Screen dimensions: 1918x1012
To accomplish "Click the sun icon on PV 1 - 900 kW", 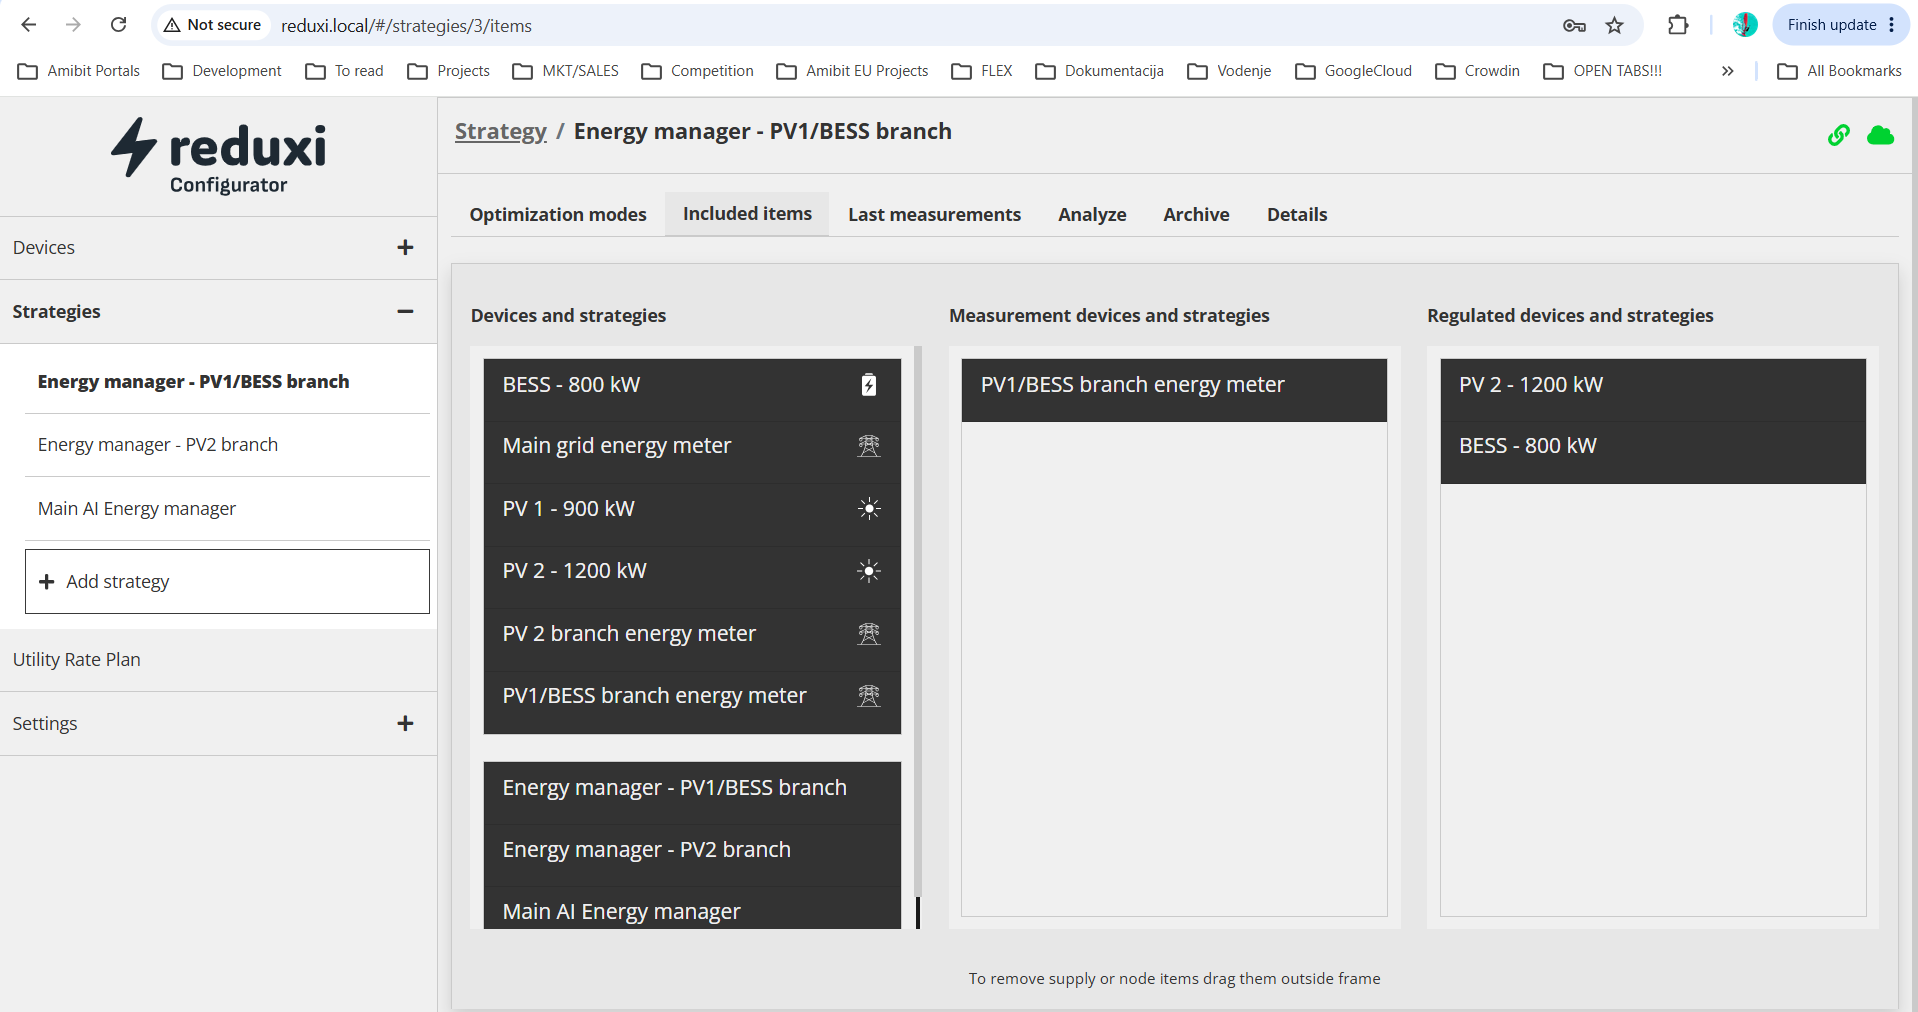I will click(869, 509).
